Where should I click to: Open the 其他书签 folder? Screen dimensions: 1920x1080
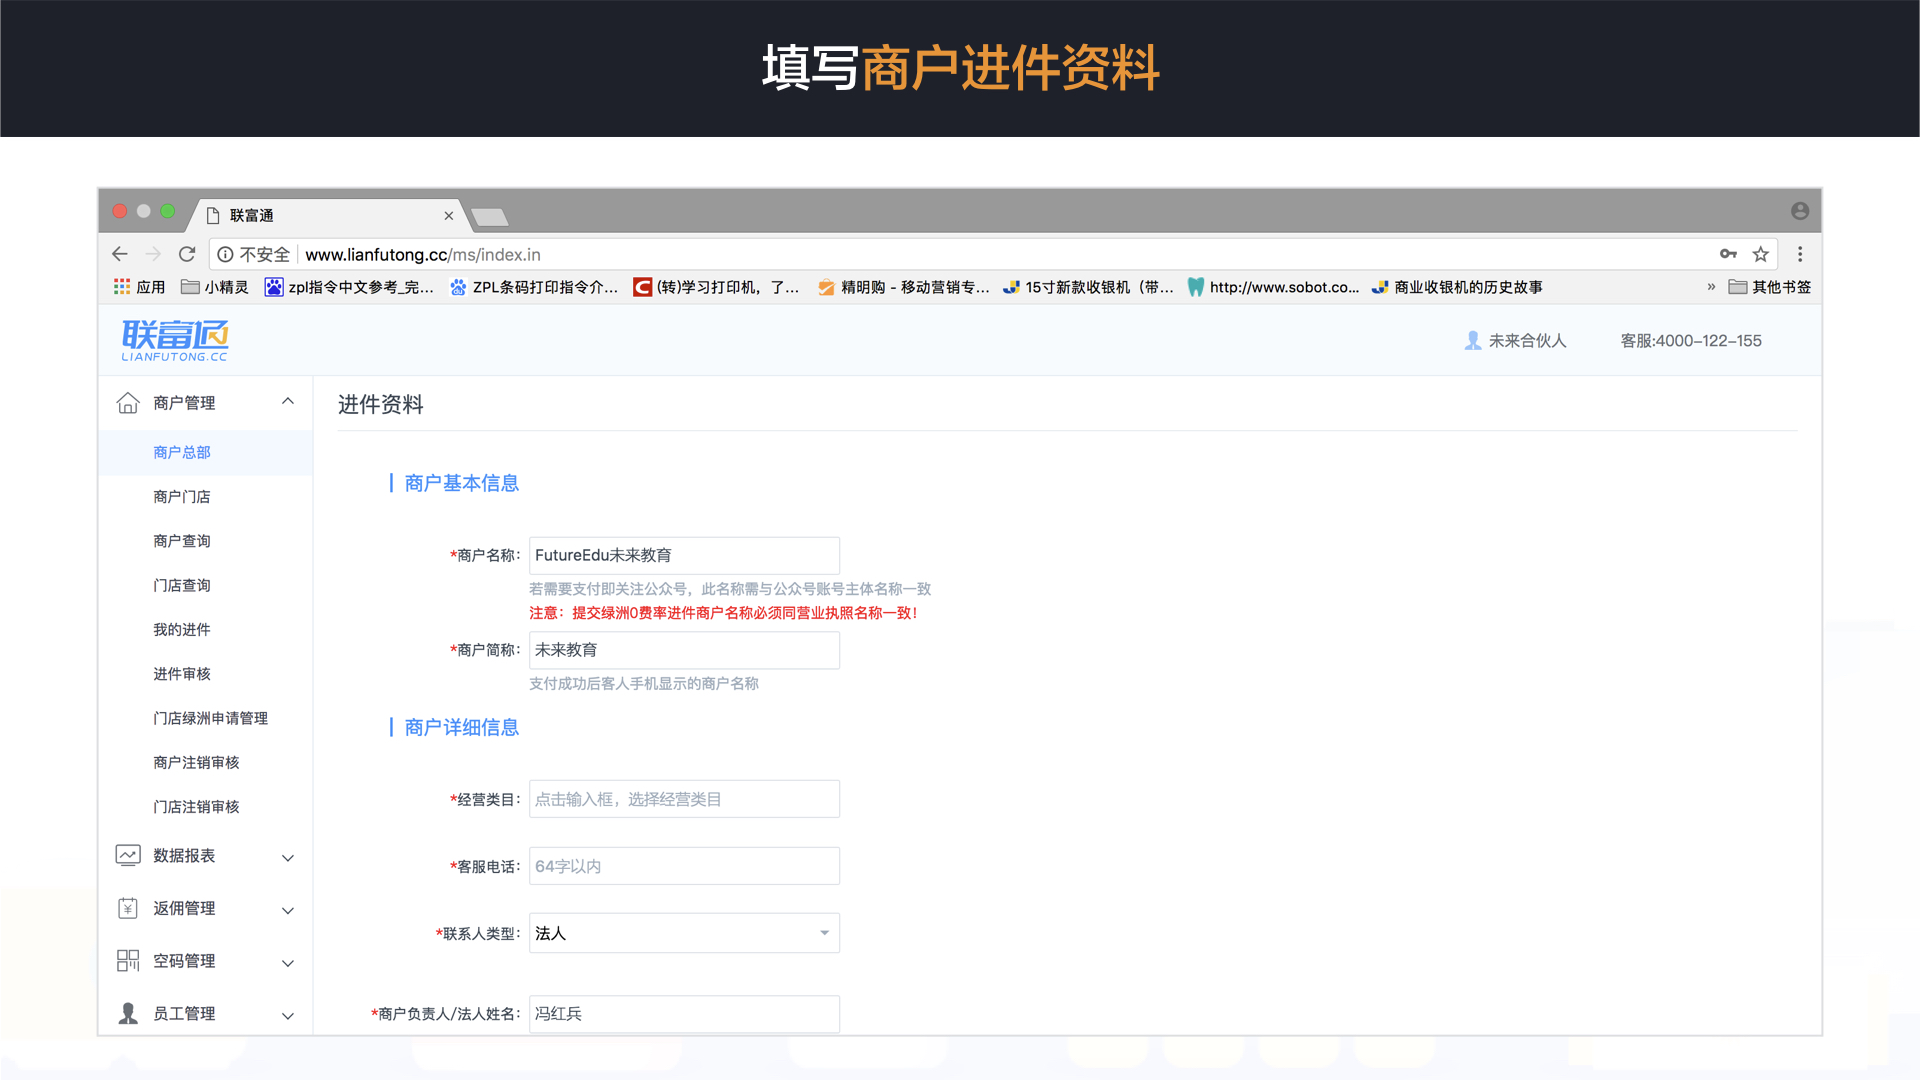(x=1770, y=287)
